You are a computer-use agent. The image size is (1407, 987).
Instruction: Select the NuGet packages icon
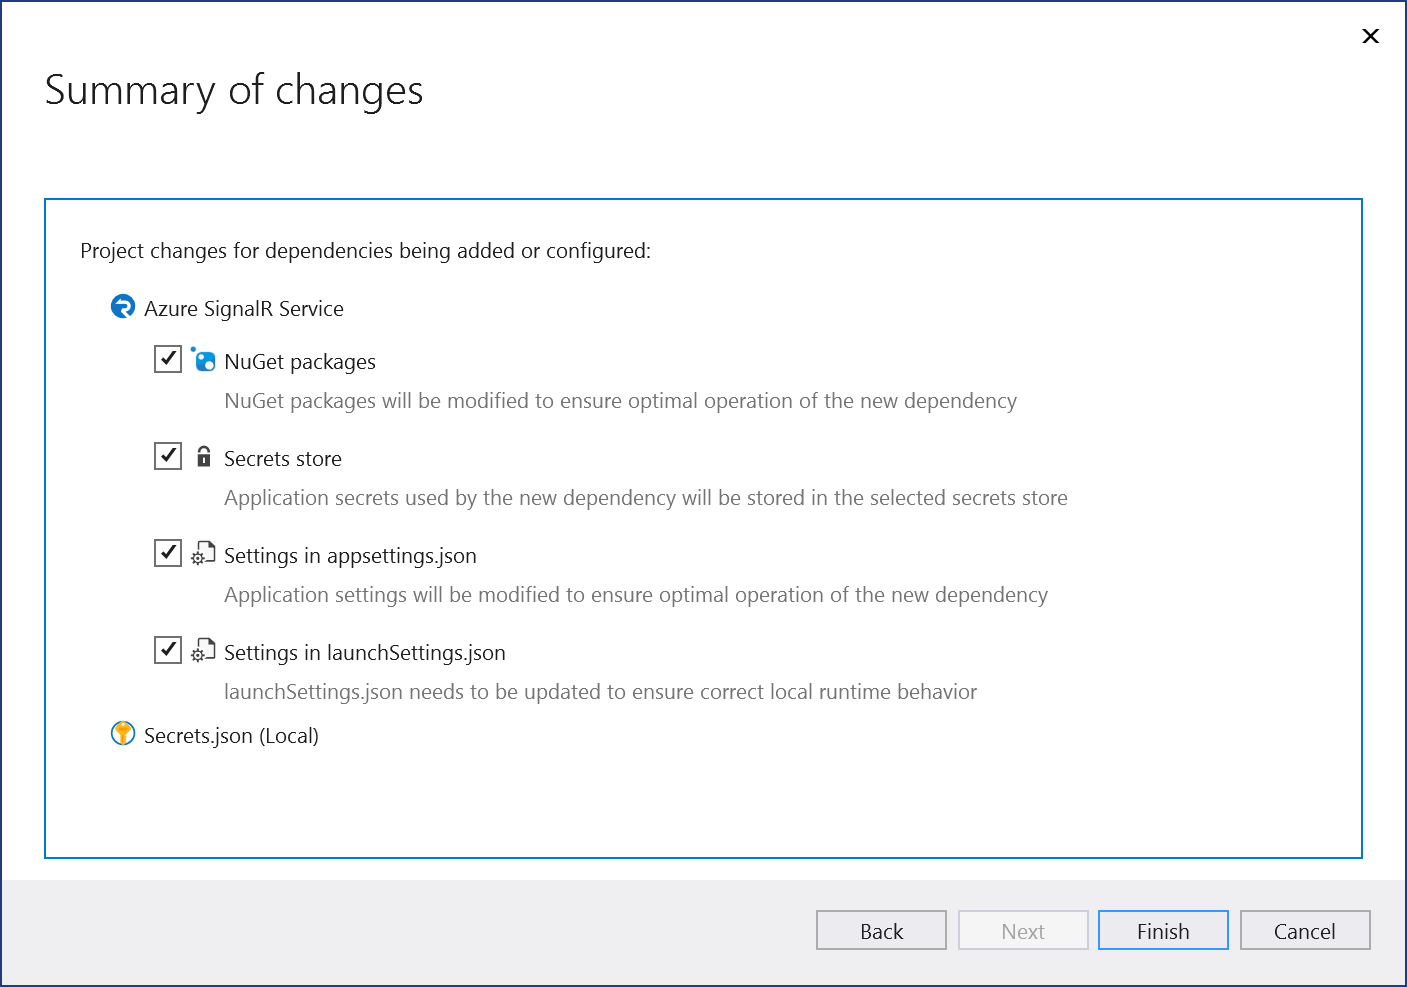(203, 361)
